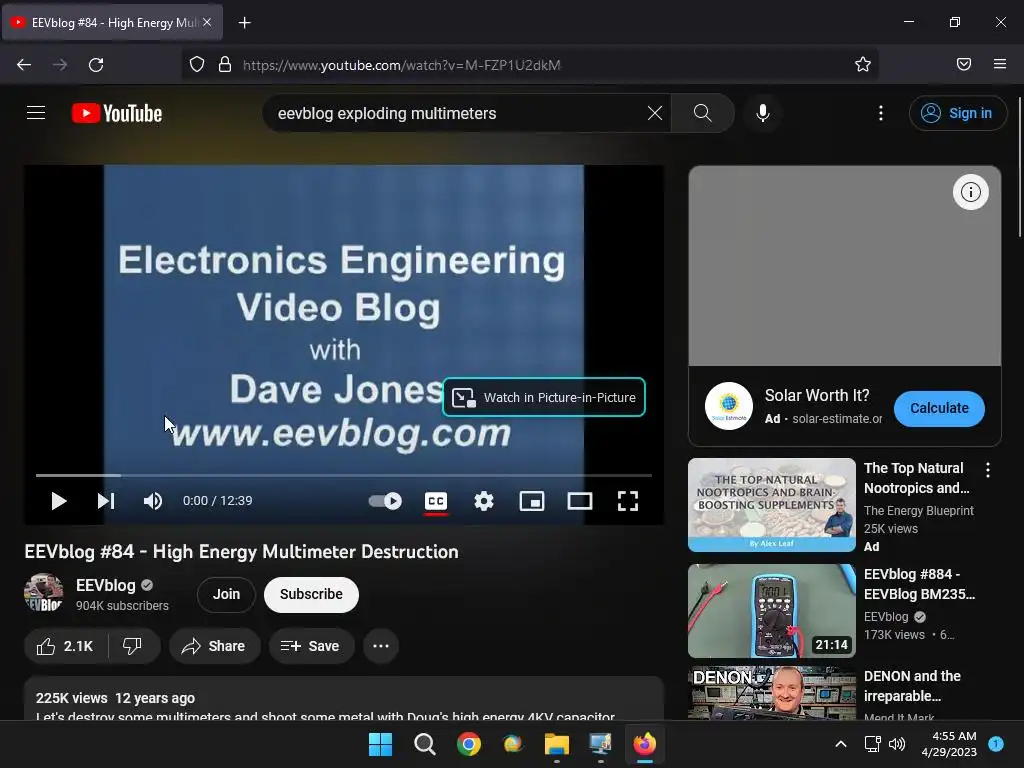Seek on the video progress bar
The width and height of the screenshot is (1024, 768).
[344, 475]
